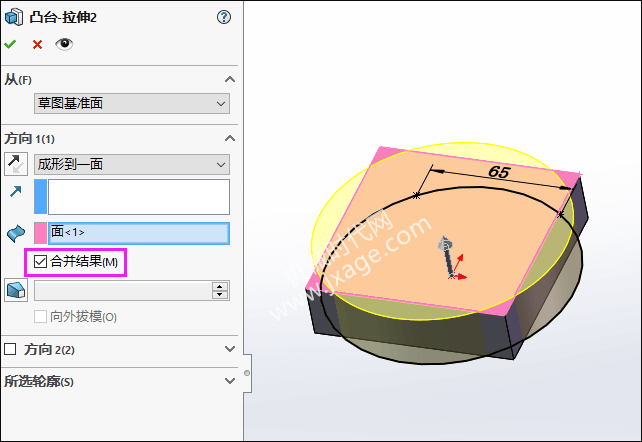642x442 pixels.
Task: Open help for Boss-Extrude2
Action: [224, 17]
